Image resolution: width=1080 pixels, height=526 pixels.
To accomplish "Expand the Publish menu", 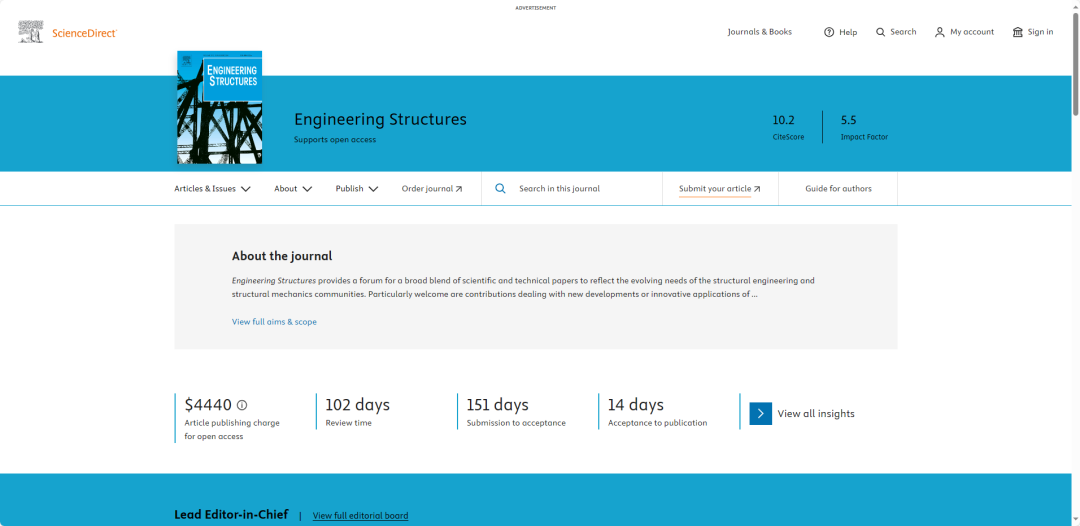I will [357, 189].
